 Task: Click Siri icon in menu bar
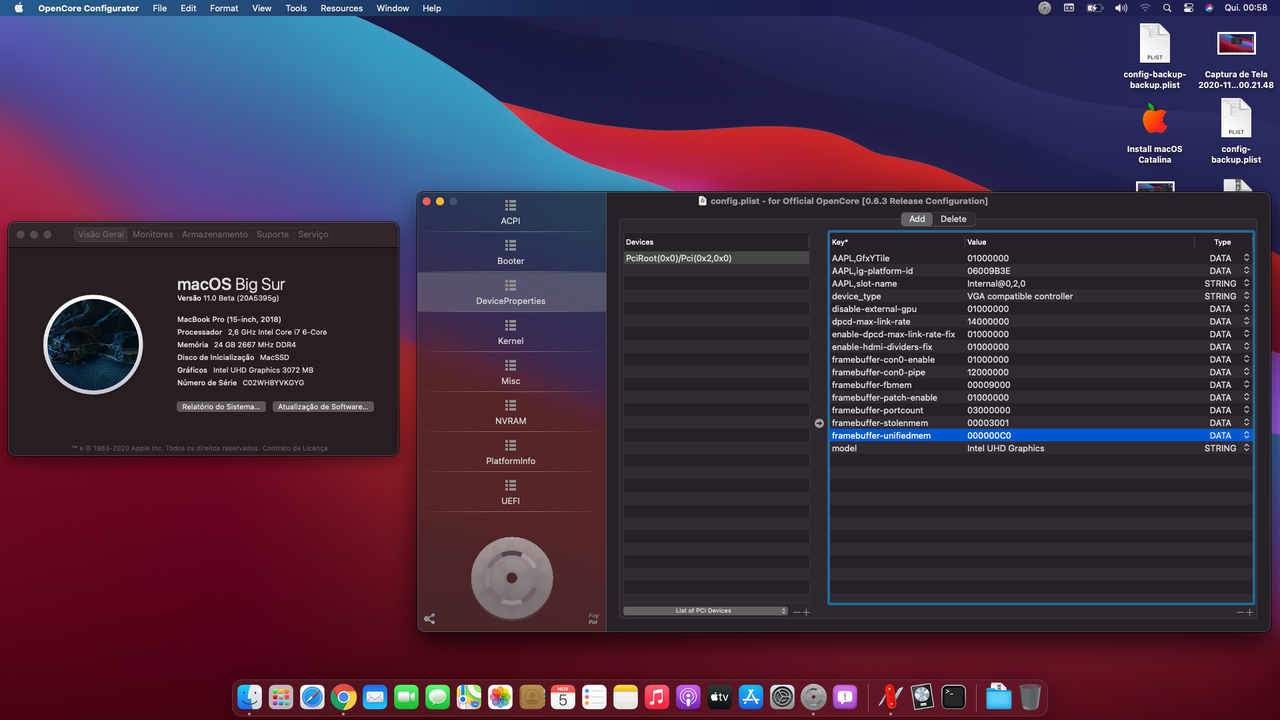[x=1209, y=8]
